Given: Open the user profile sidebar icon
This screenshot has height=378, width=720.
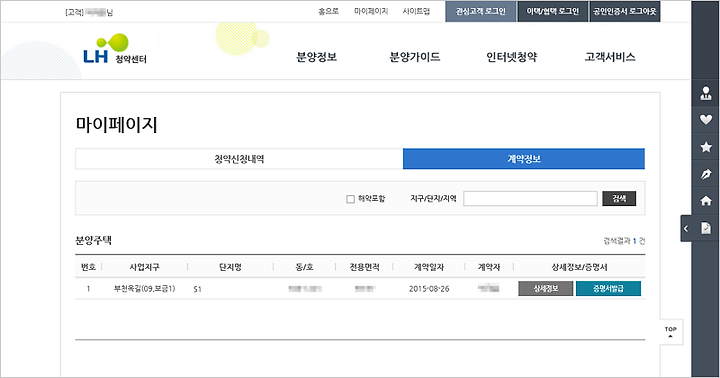Looking at the screenshot, I should [x=706, y=93].
